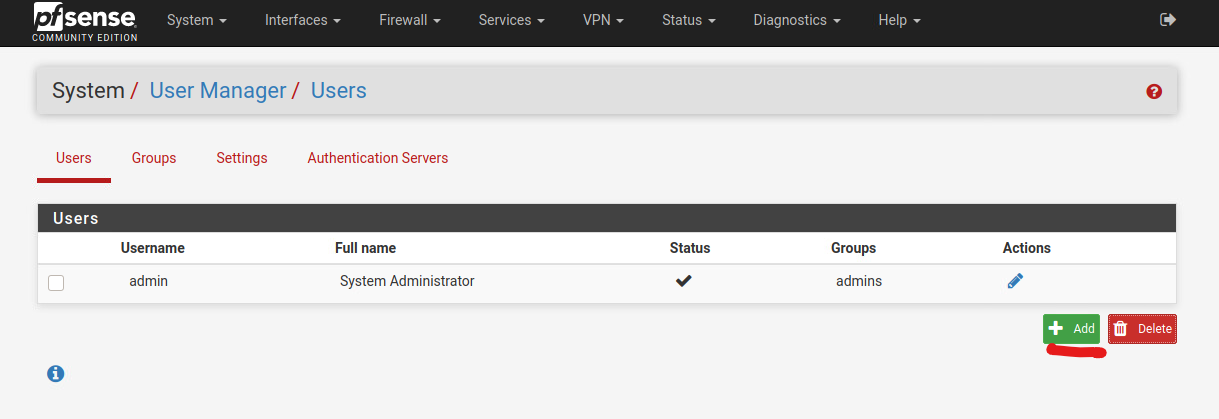This screenshot has height=419, width=1219.
Task: Click the green Add user button
Action: click(x=1071, y=329)
